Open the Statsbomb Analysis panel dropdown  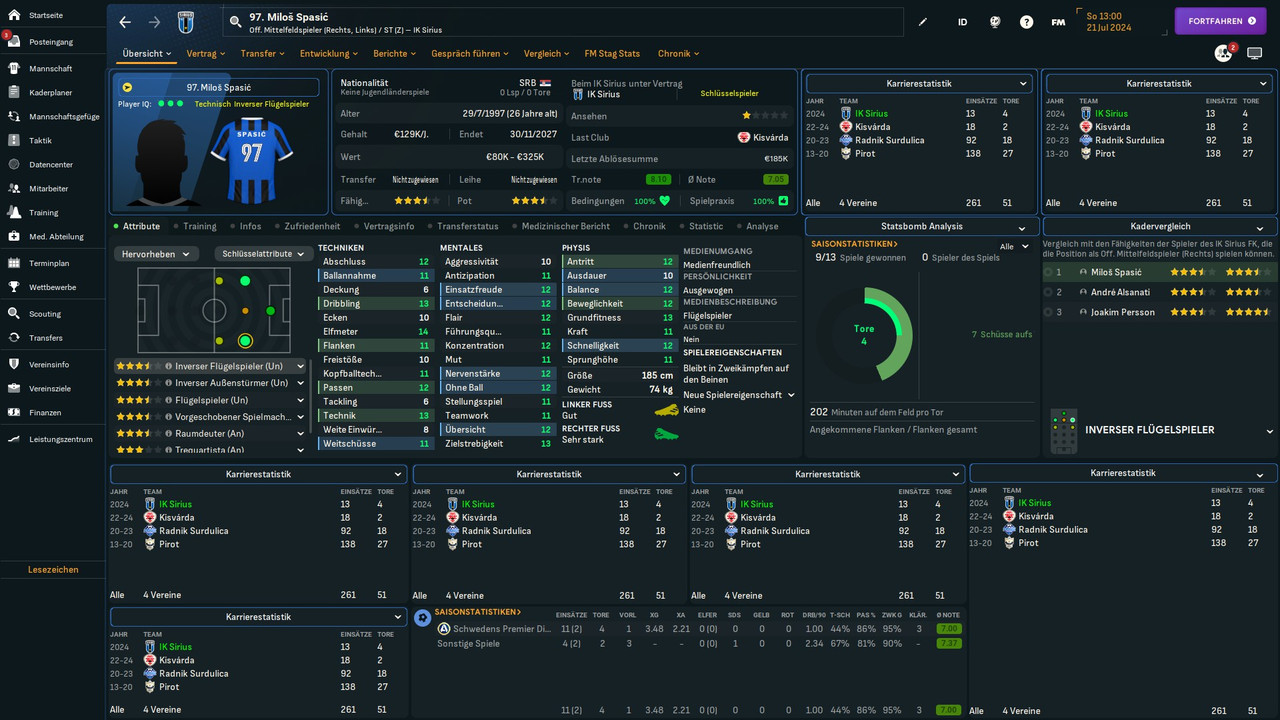pyautogui.click(x=920, y=227)
